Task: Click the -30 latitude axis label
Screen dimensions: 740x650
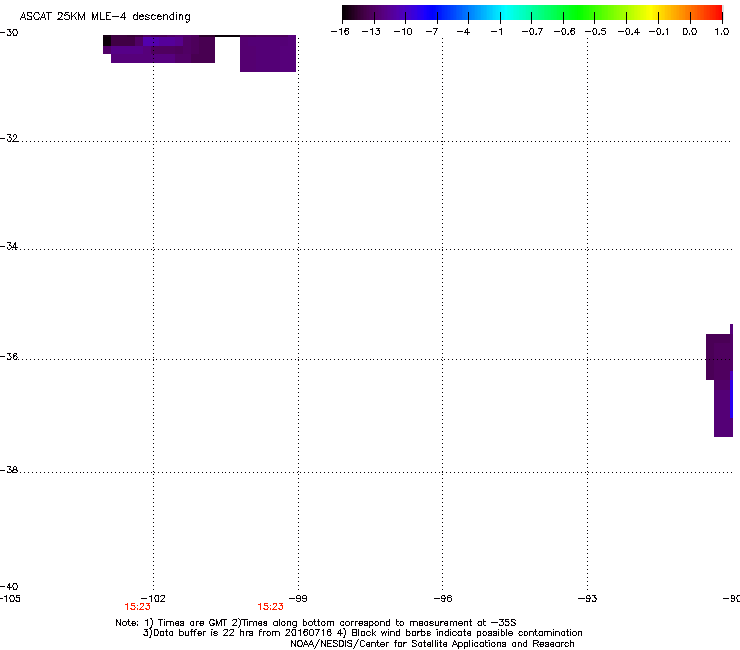Action: point(9,33)
